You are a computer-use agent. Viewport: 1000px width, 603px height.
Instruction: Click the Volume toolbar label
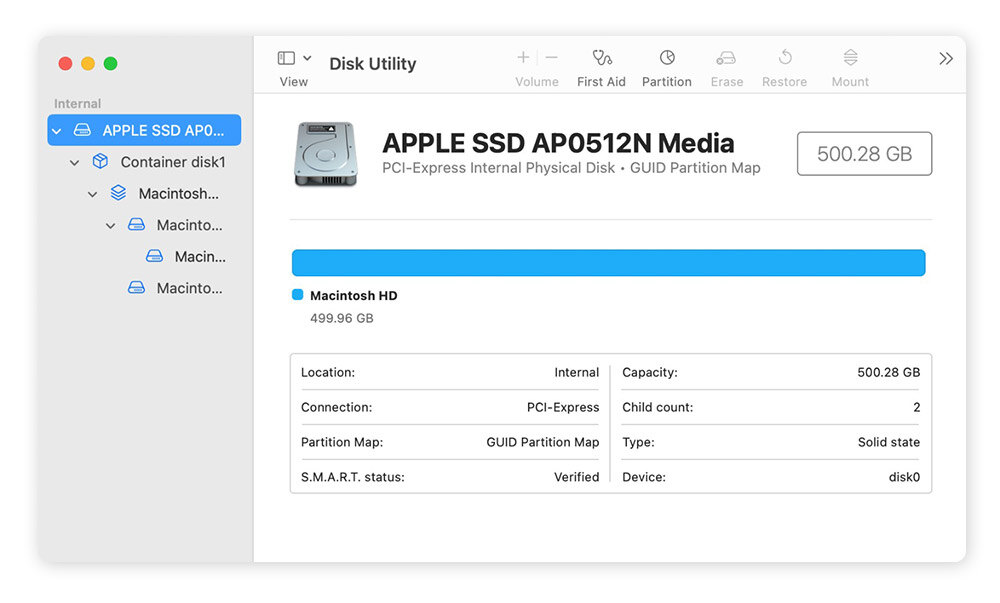pyautogui.click(x=537, y=82)
